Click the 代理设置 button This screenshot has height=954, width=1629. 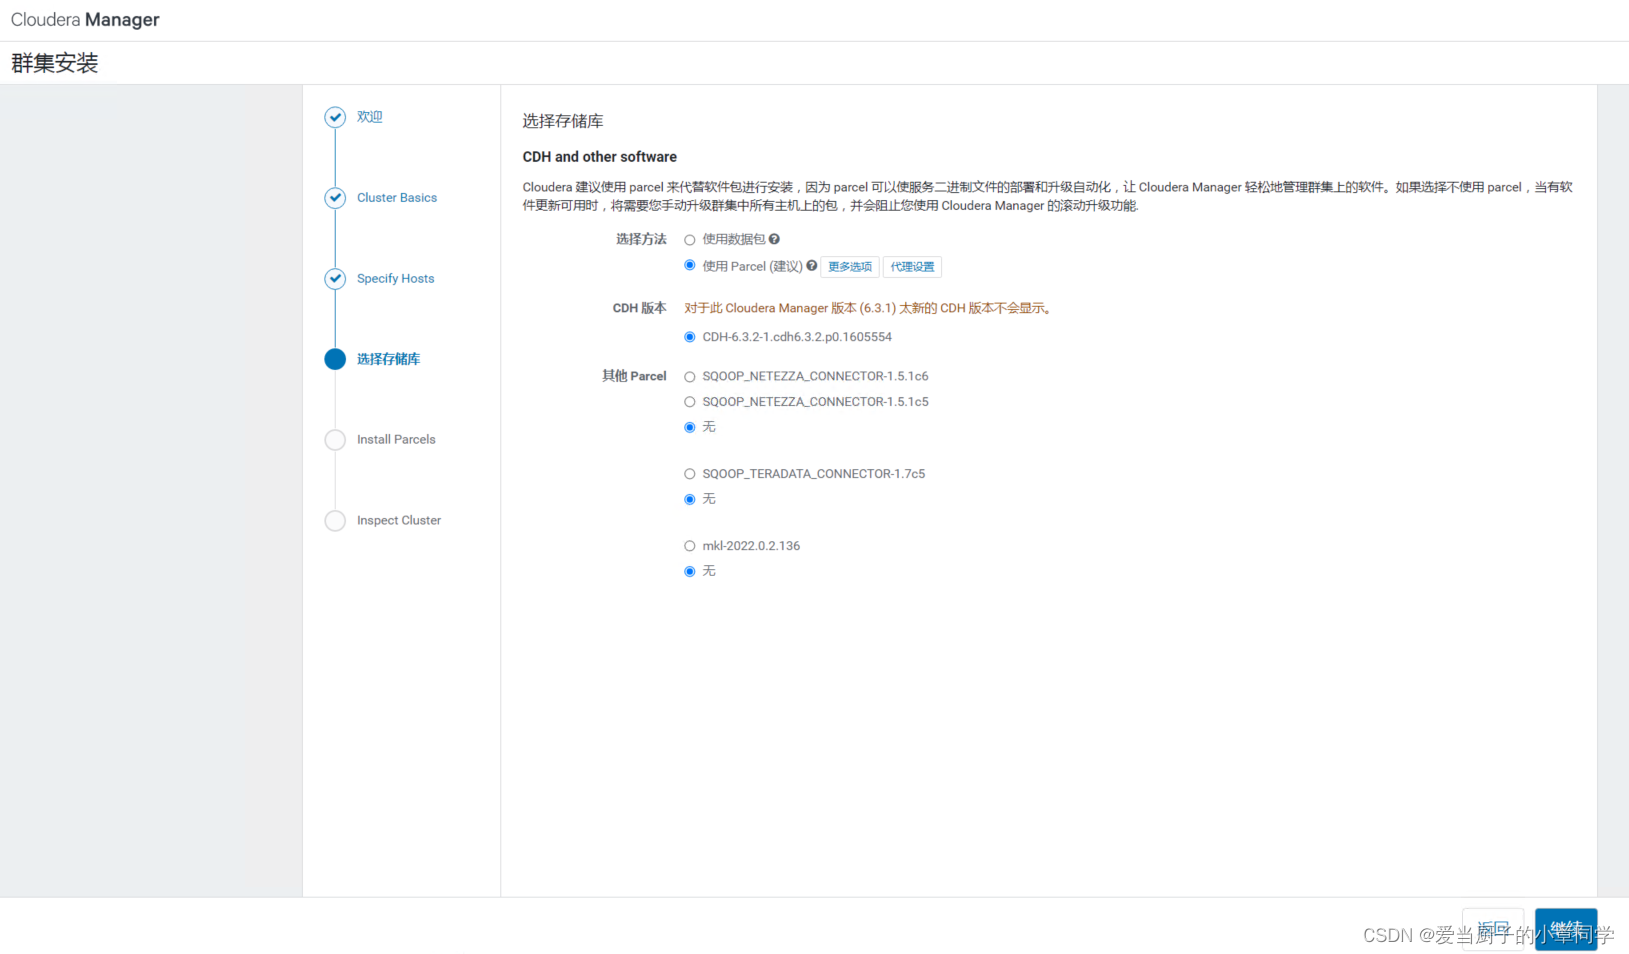(912, 267)
